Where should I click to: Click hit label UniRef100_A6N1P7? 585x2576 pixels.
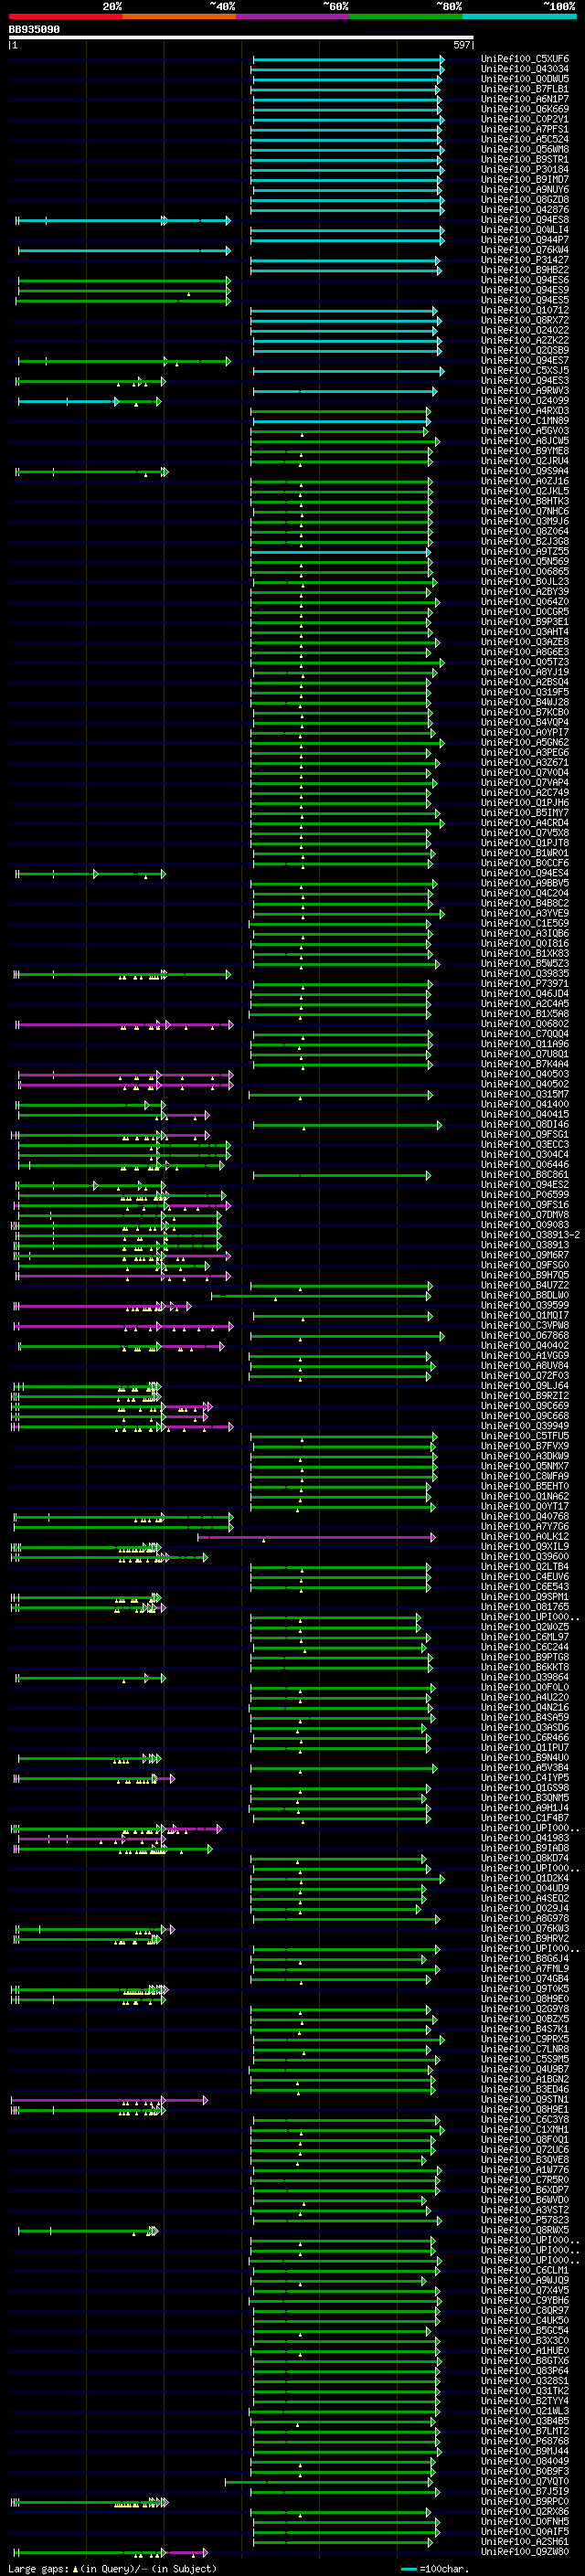tap(525, 99)
